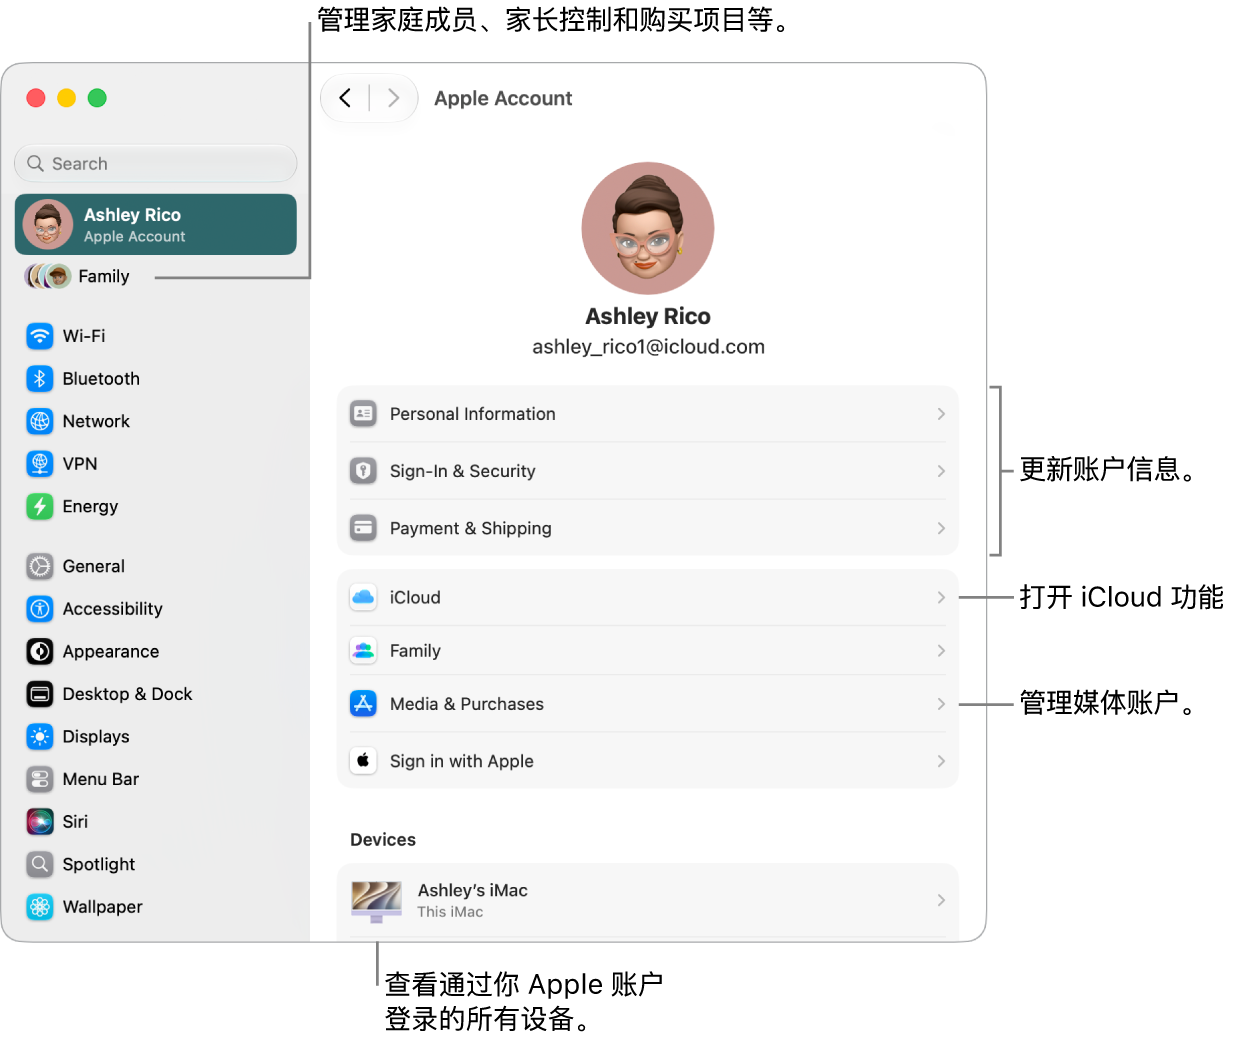The width and height of the screenshot is (1248, 1037).
Task: Open the Personal Information label
Action: pos(472,414)
